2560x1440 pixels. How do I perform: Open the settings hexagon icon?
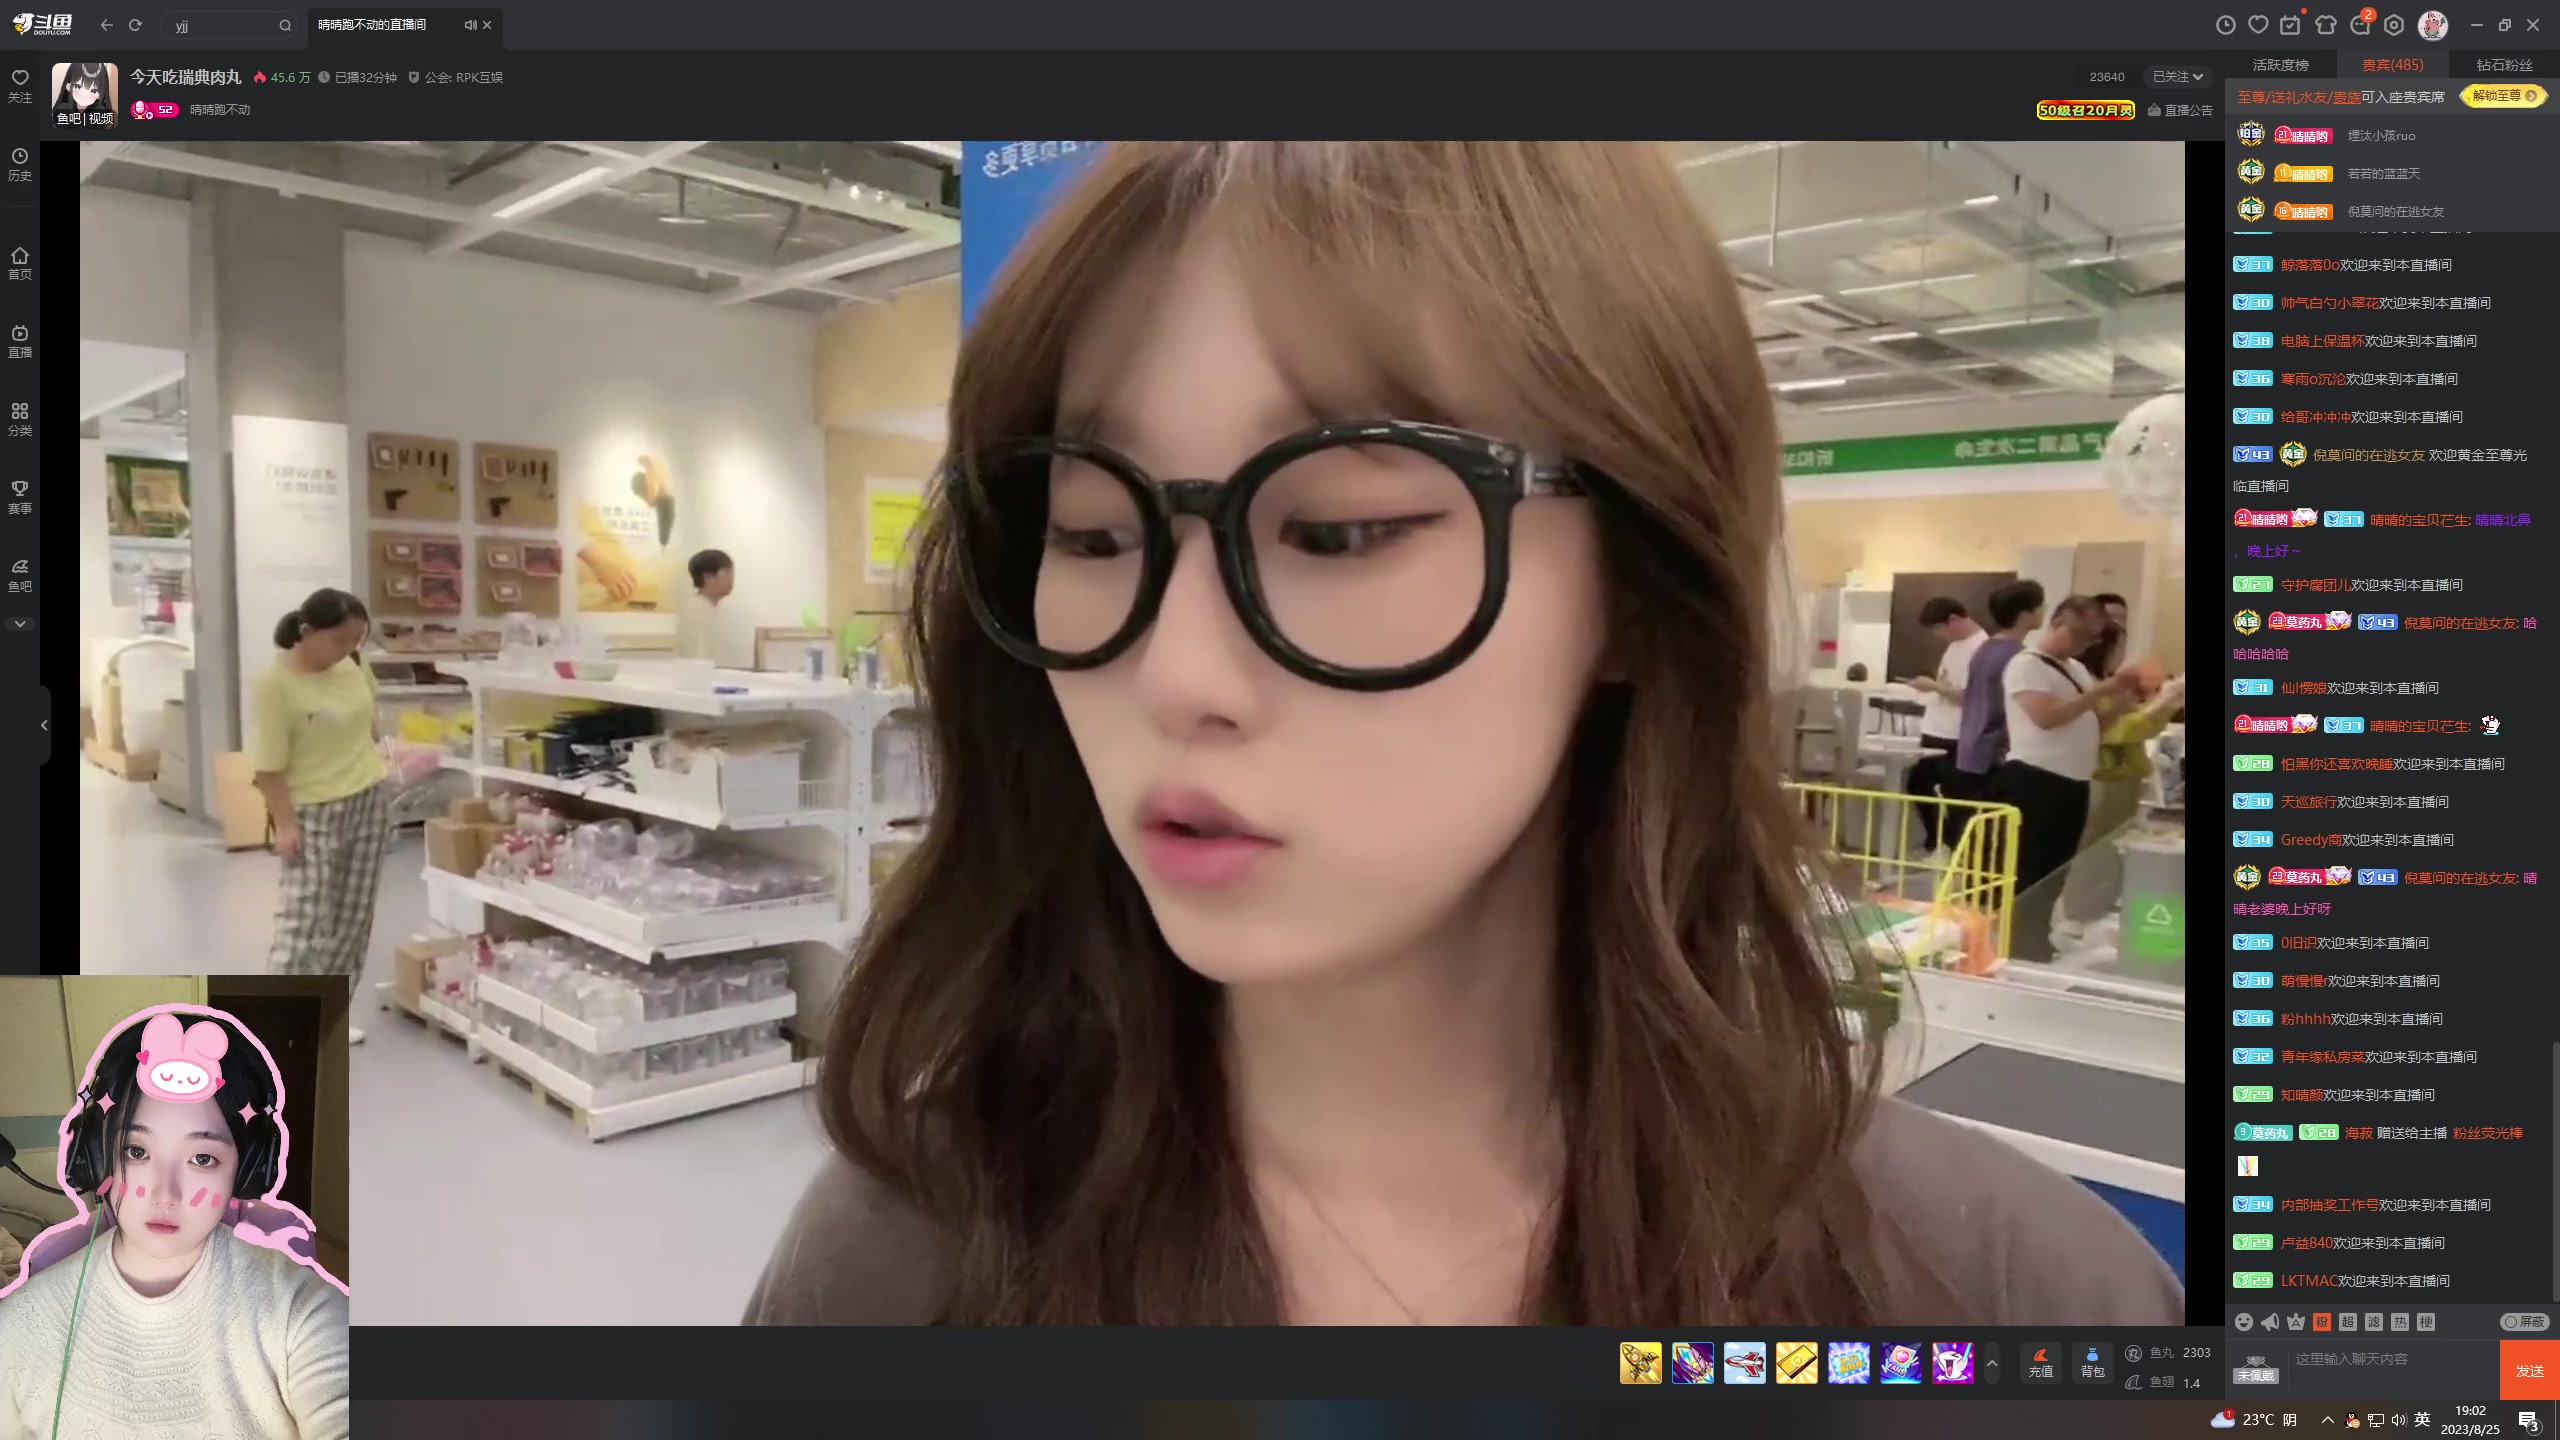pos(2394,25)
